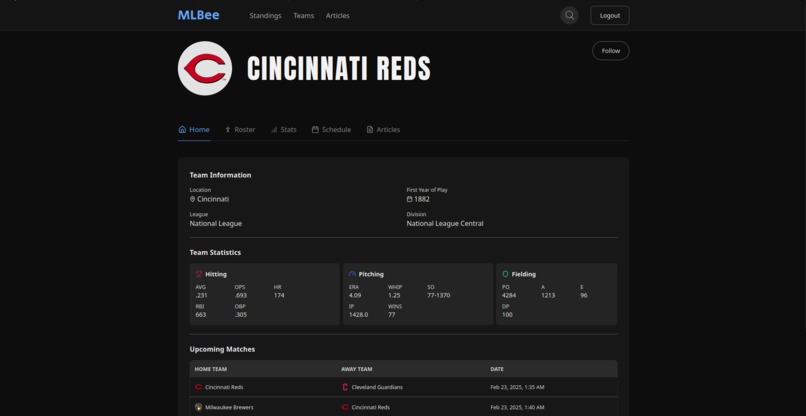Click the WINS value 77
Screen dimensions: 806x416
click(x=392, y=315)
